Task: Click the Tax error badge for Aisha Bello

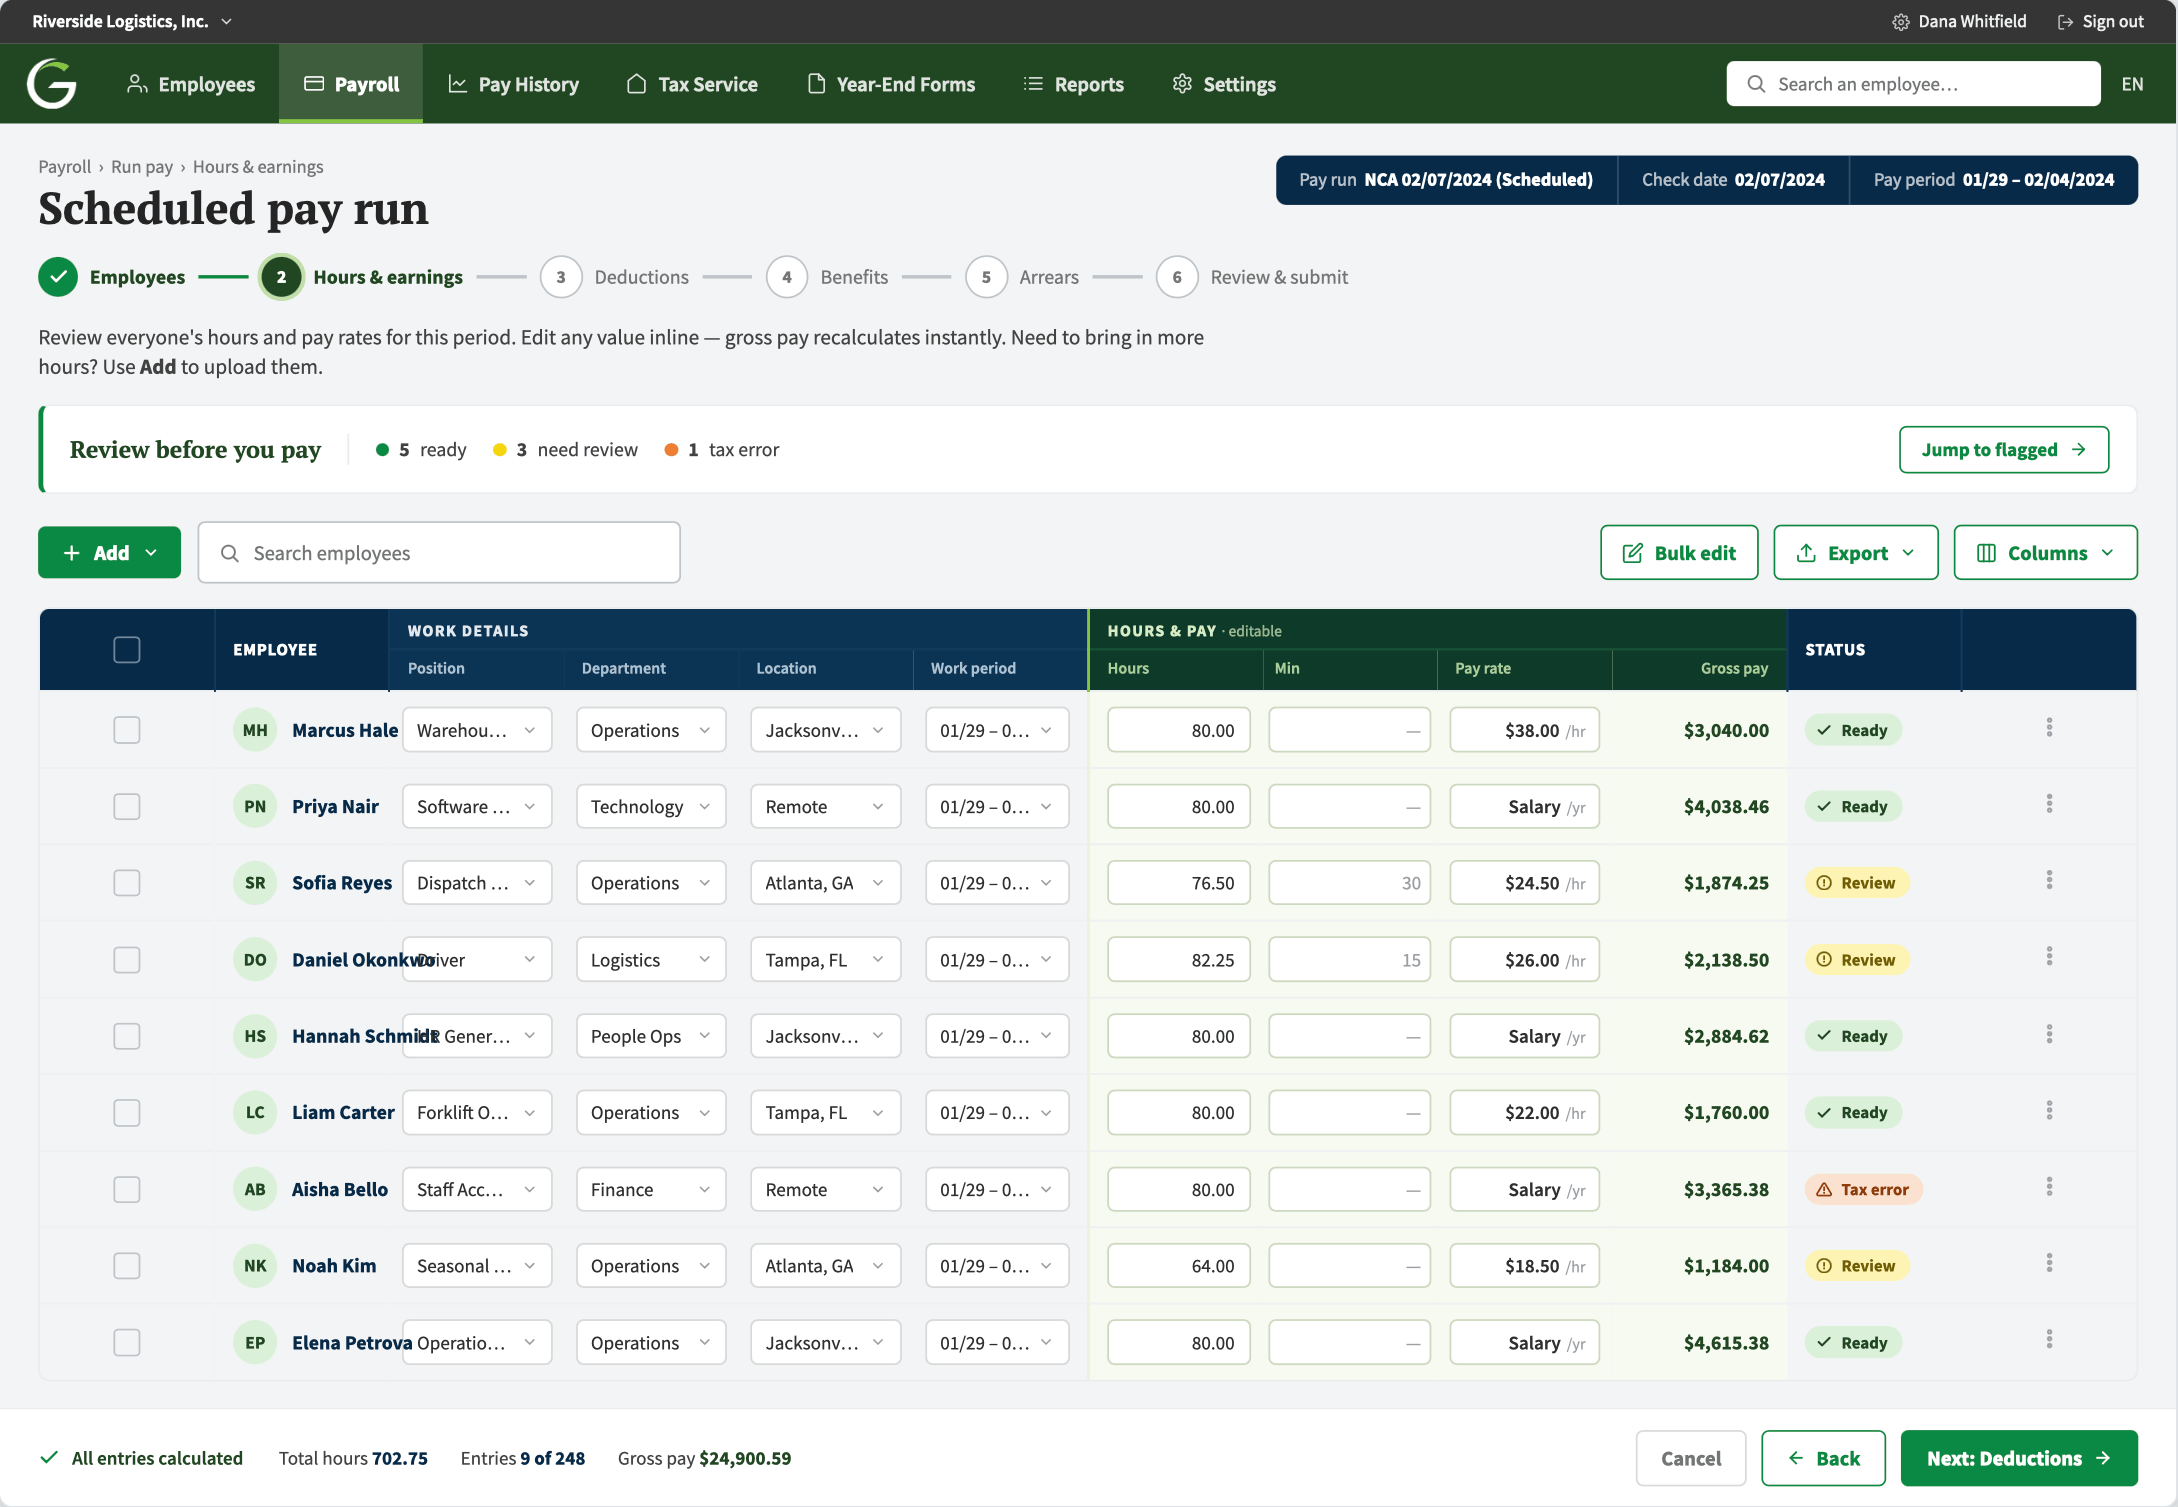Action: pos(1863,1190)
